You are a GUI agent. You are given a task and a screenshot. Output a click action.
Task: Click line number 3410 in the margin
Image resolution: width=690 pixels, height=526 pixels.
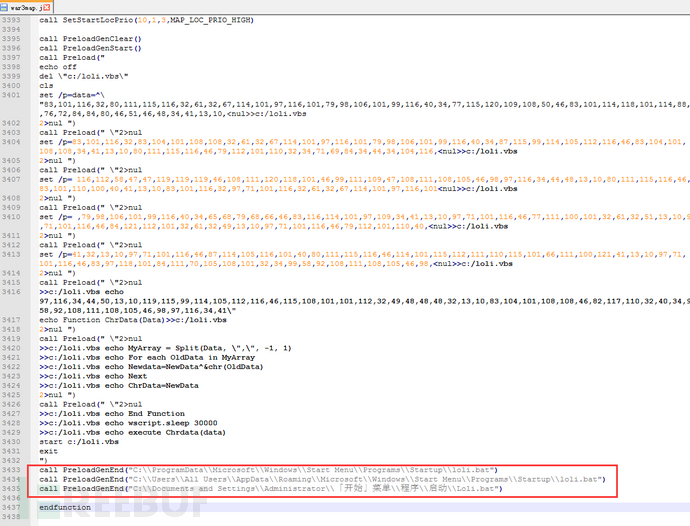[11, 217]
